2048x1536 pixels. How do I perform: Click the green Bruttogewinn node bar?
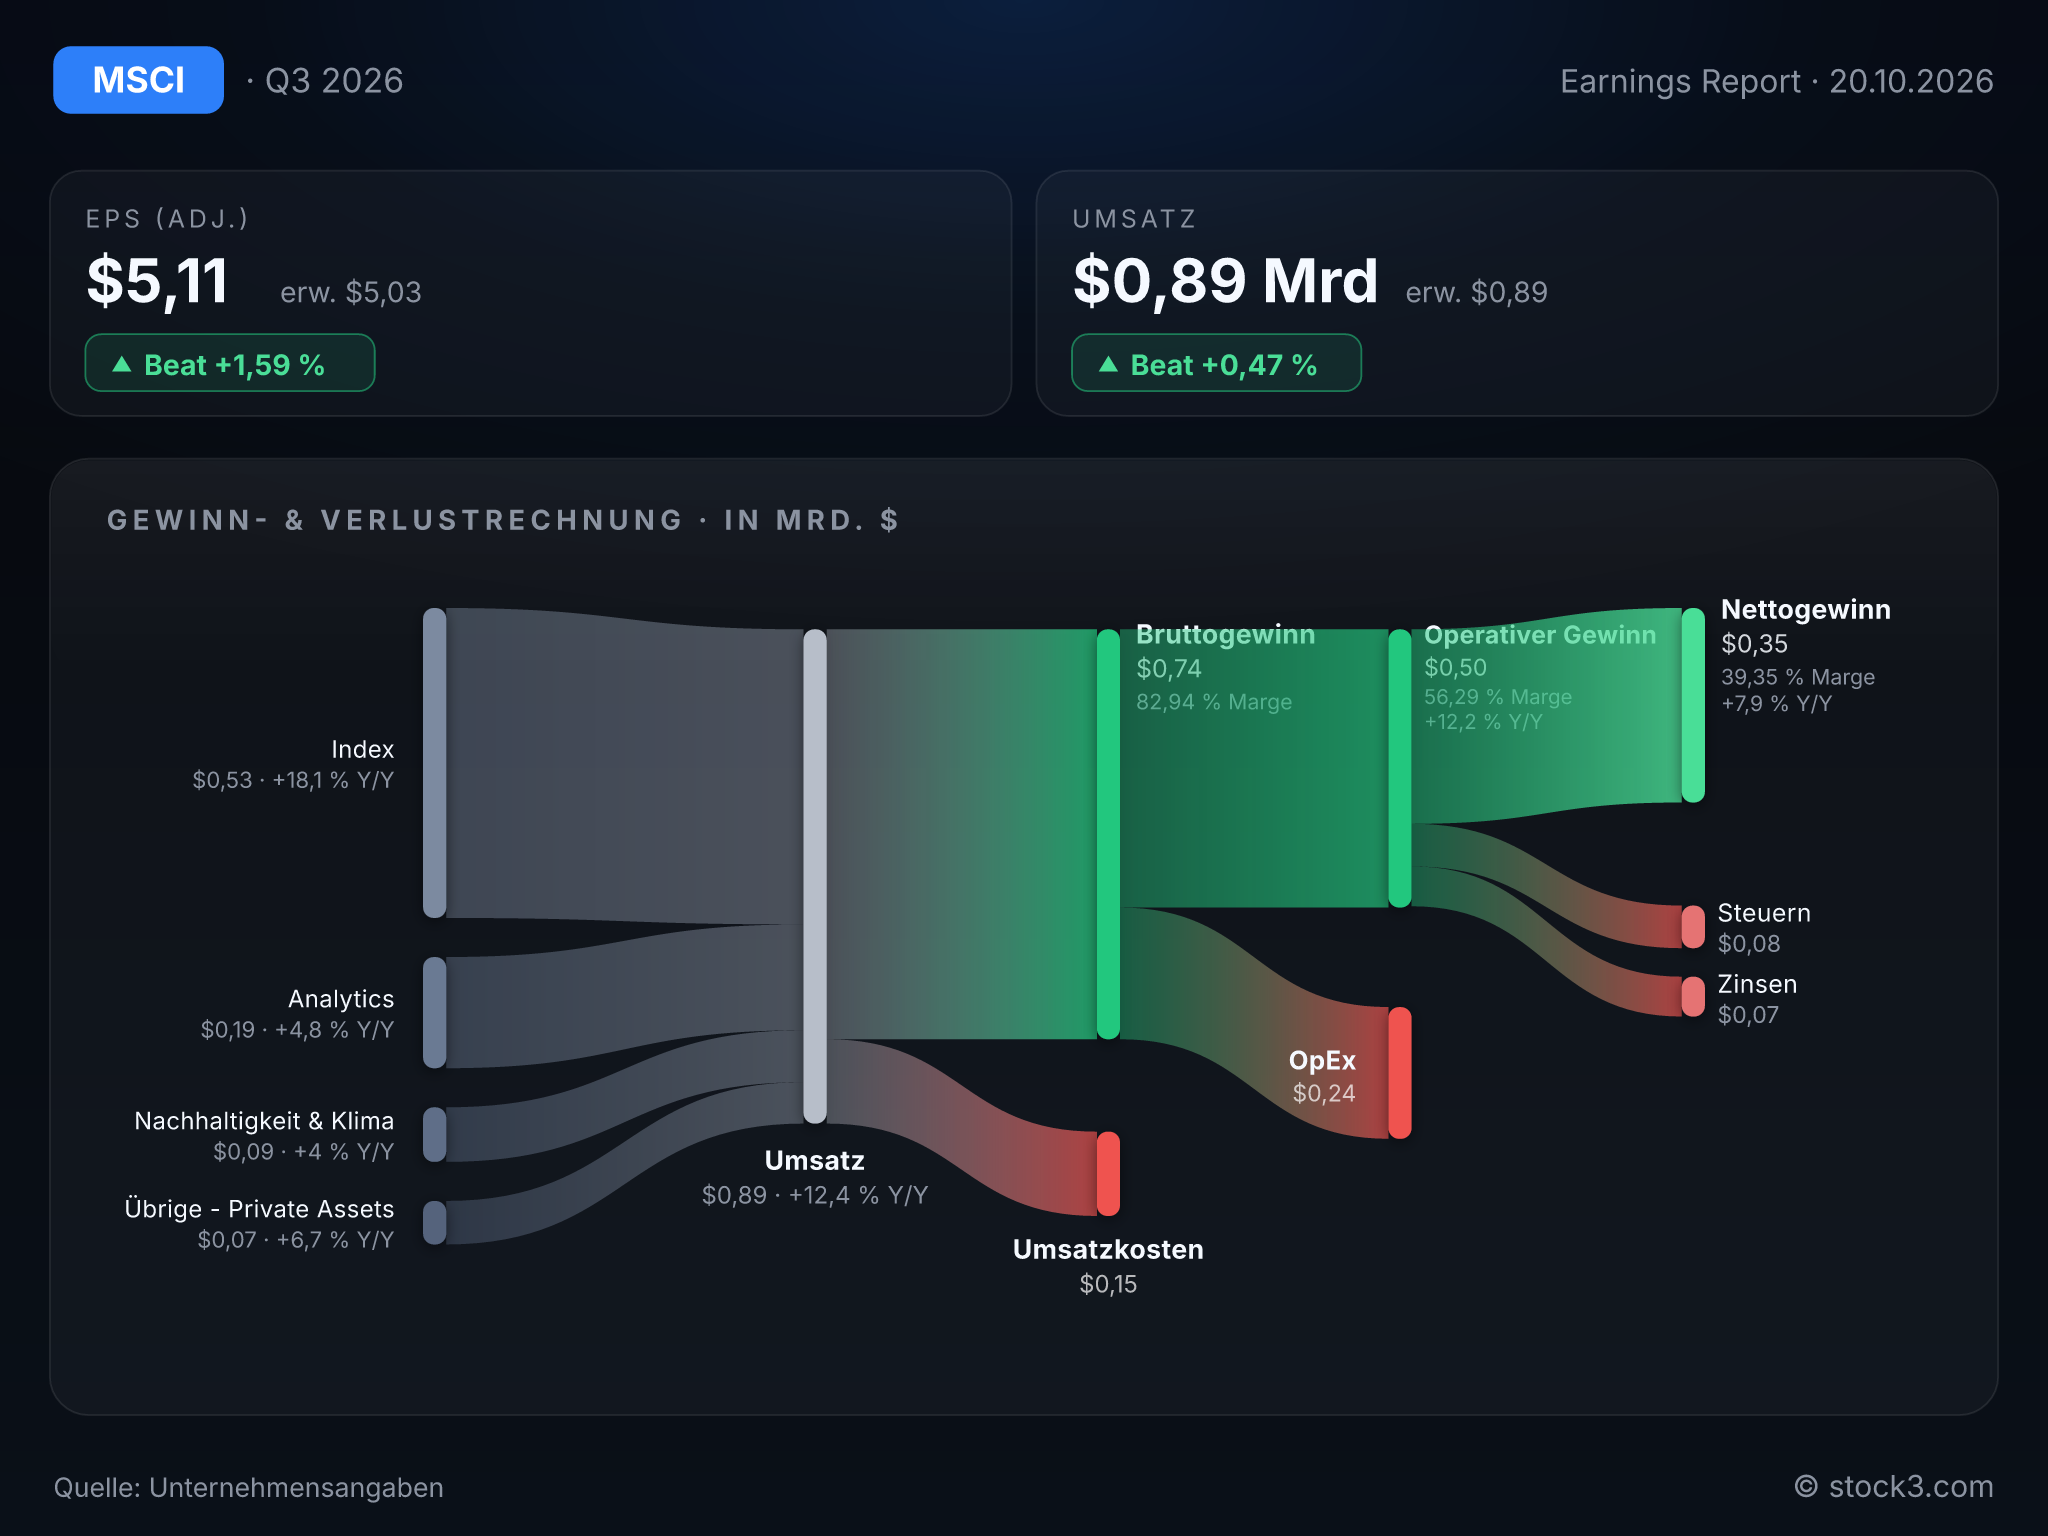click(x=1108, y=834)
